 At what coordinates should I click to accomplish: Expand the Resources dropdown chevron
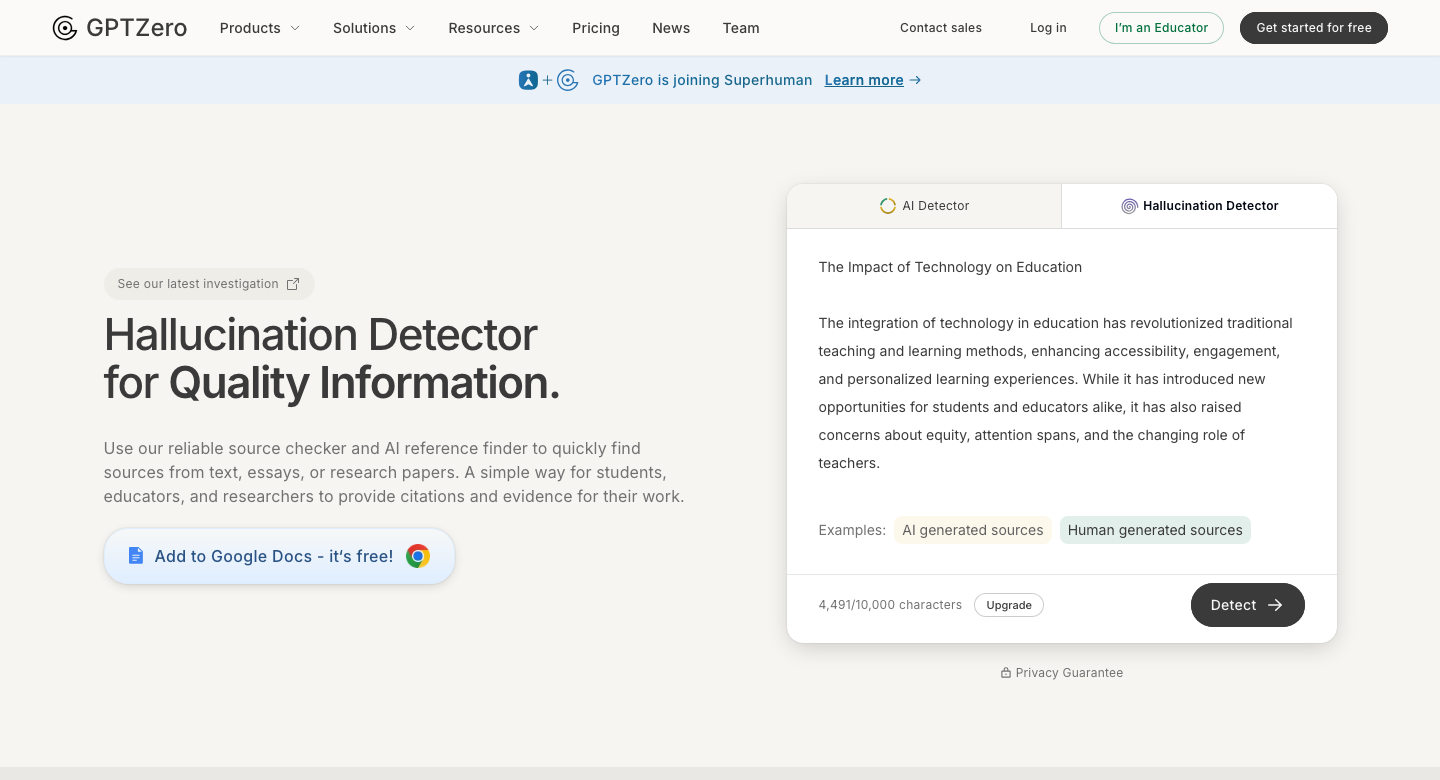pyautogui.click(x=534, y=28)
